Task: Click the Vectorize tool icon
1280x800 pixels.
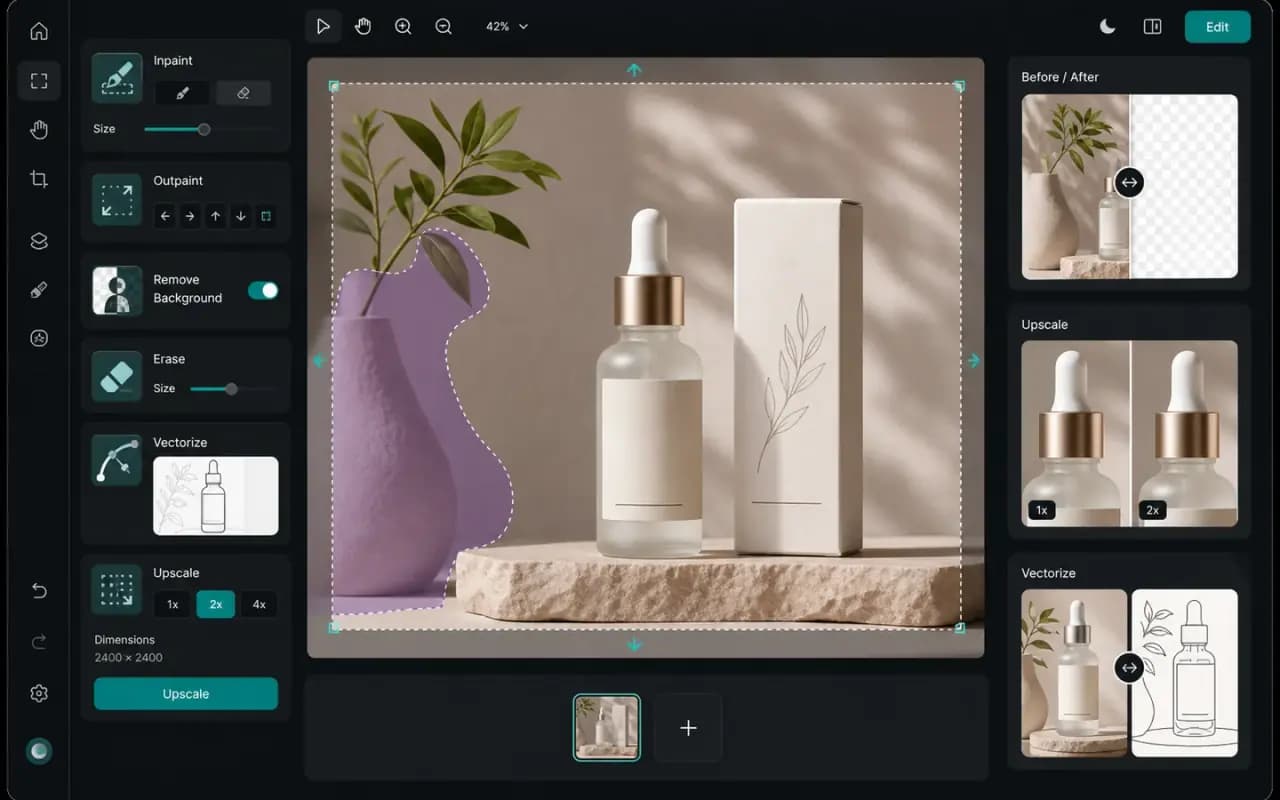Action: coord(117,460)
